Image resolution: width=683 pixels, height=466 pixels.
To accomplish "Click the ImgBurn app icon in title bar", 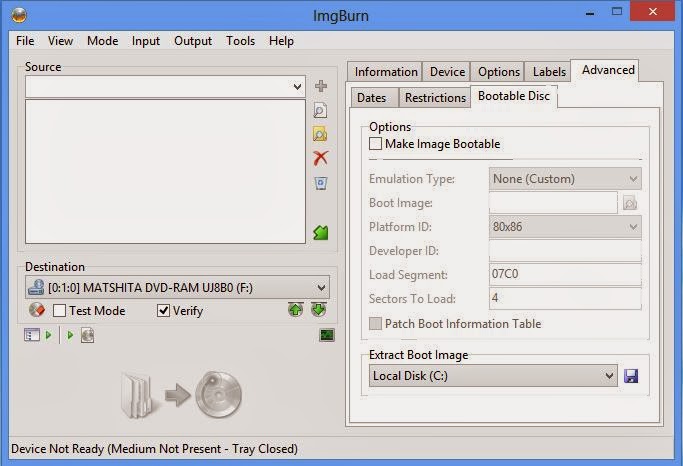I will click(19, 15).
